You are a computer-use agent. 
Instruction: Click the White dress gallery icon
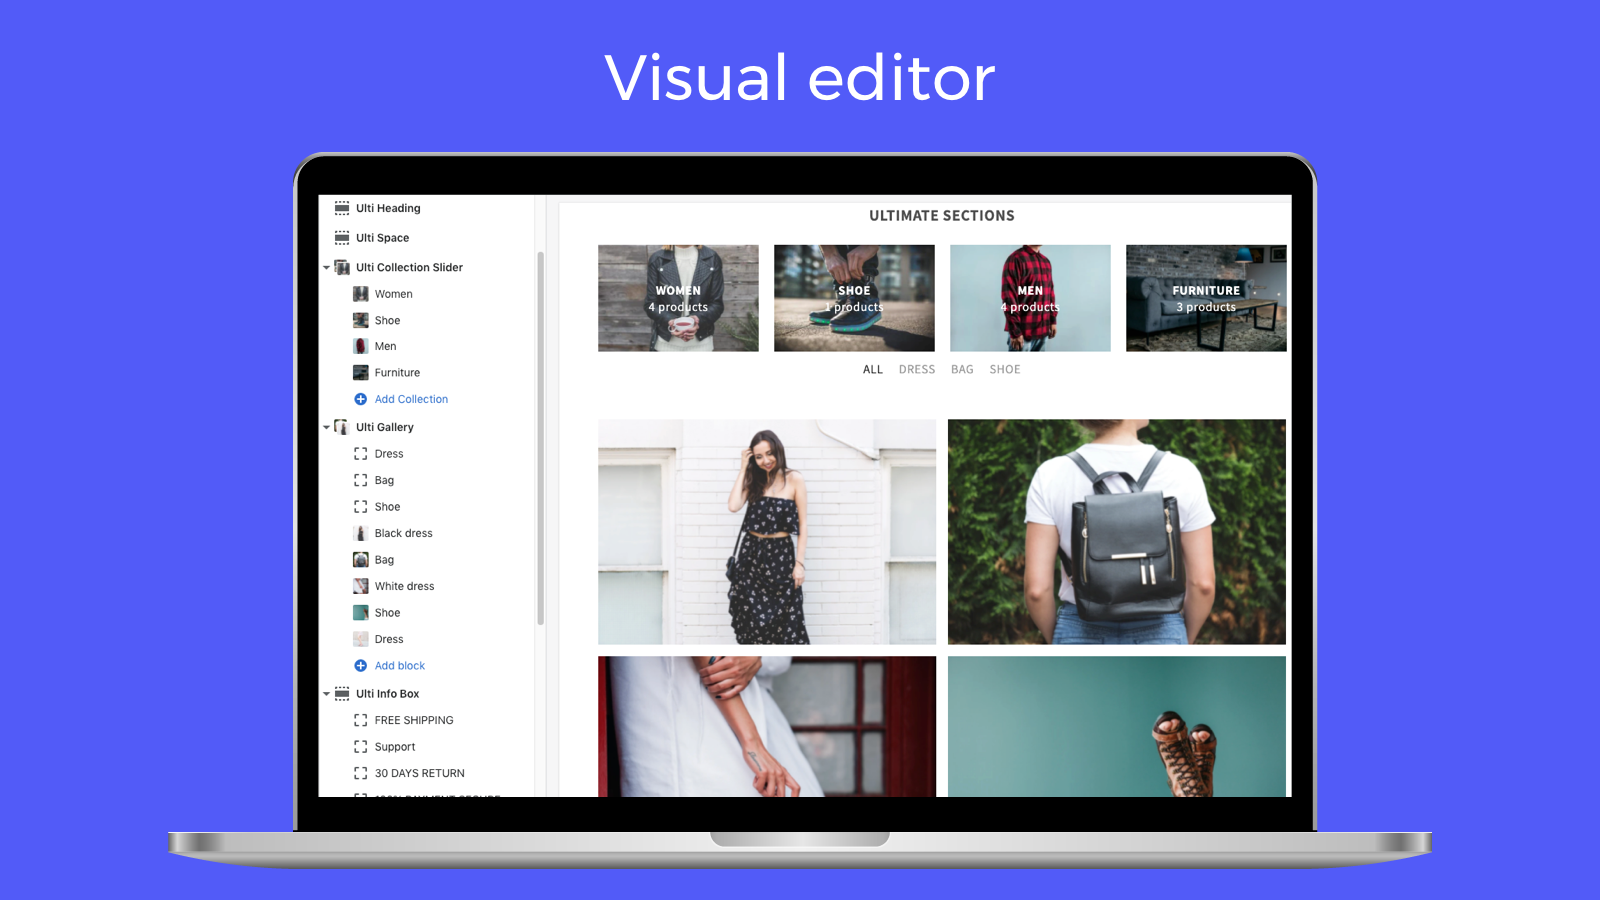coord(360,586)
